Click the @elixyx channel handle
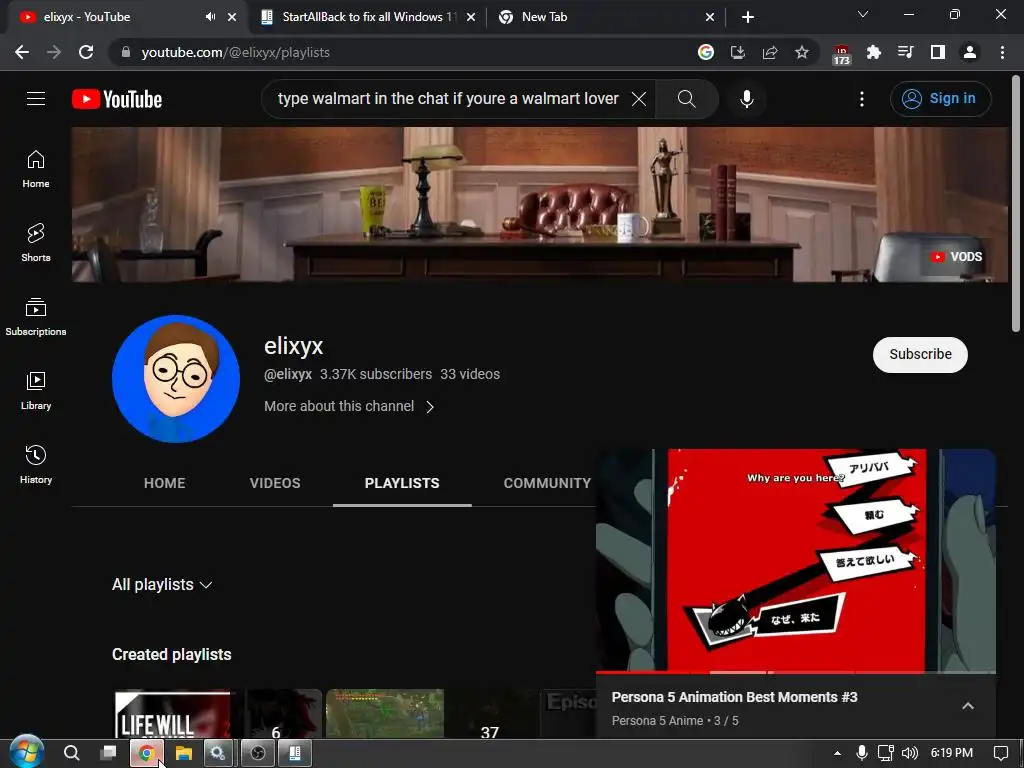This screenshot has width=1024, height=768. pos(287,374)
